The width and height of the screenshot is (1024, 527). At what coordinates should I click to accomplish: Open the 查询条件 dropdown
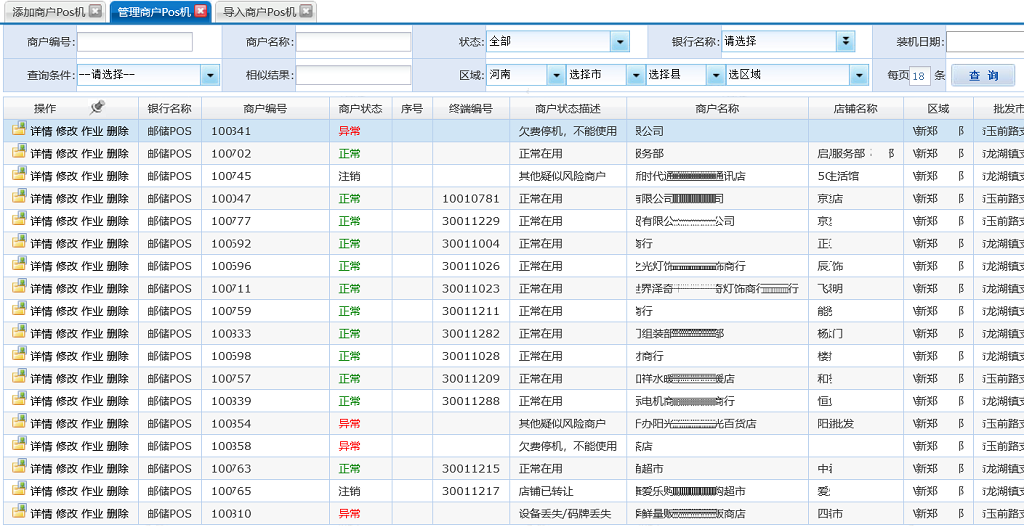210,75
